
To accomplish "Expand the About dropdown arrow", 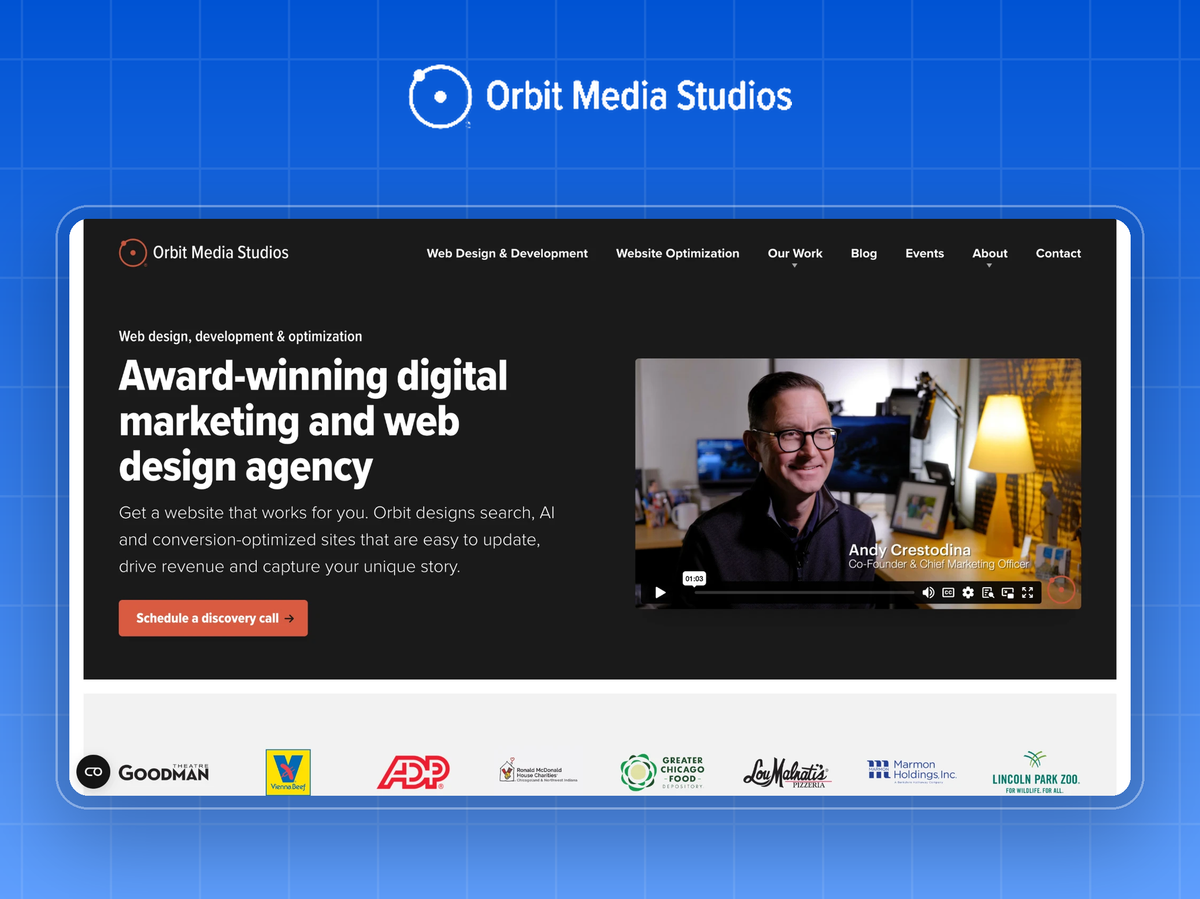I will click(990, 266).
